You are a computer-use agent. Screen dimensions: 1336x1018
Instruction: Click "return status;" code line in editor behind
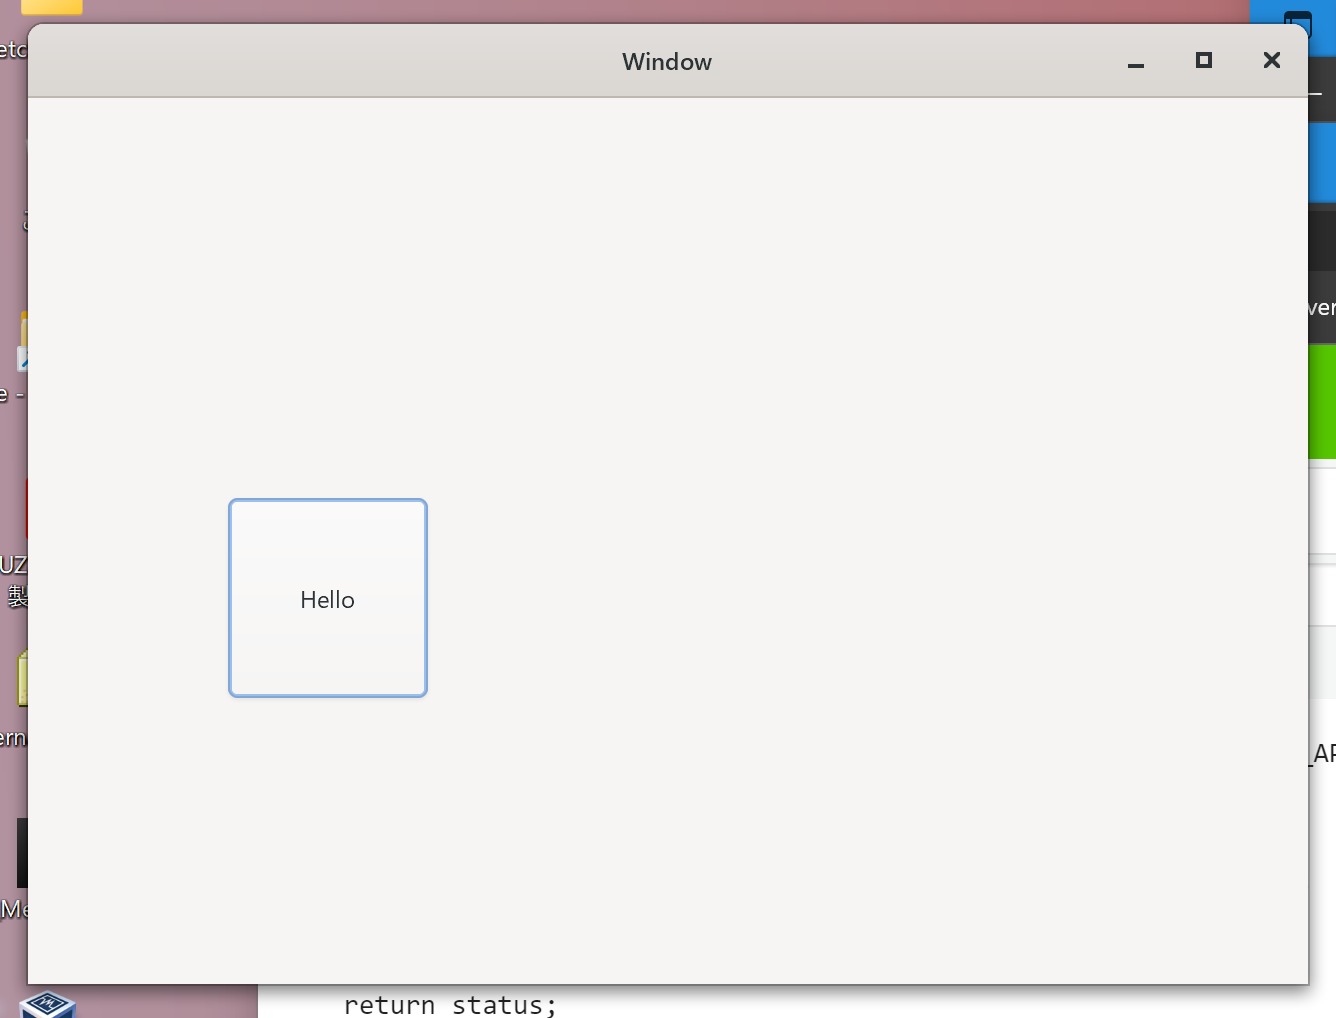pos(450,1005)
